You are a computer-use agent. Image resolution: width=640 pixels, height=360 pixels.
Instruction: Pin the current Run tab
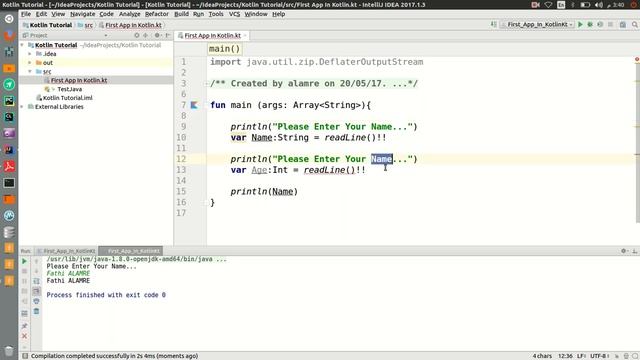24,326
